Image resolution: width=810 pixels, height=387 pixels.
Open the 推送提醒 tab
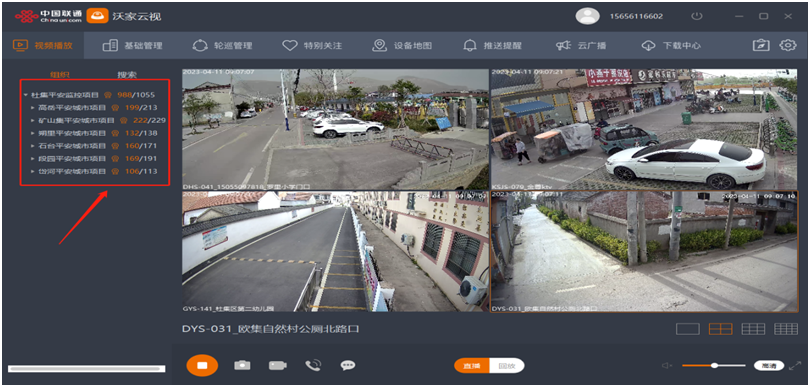[492, 45]
